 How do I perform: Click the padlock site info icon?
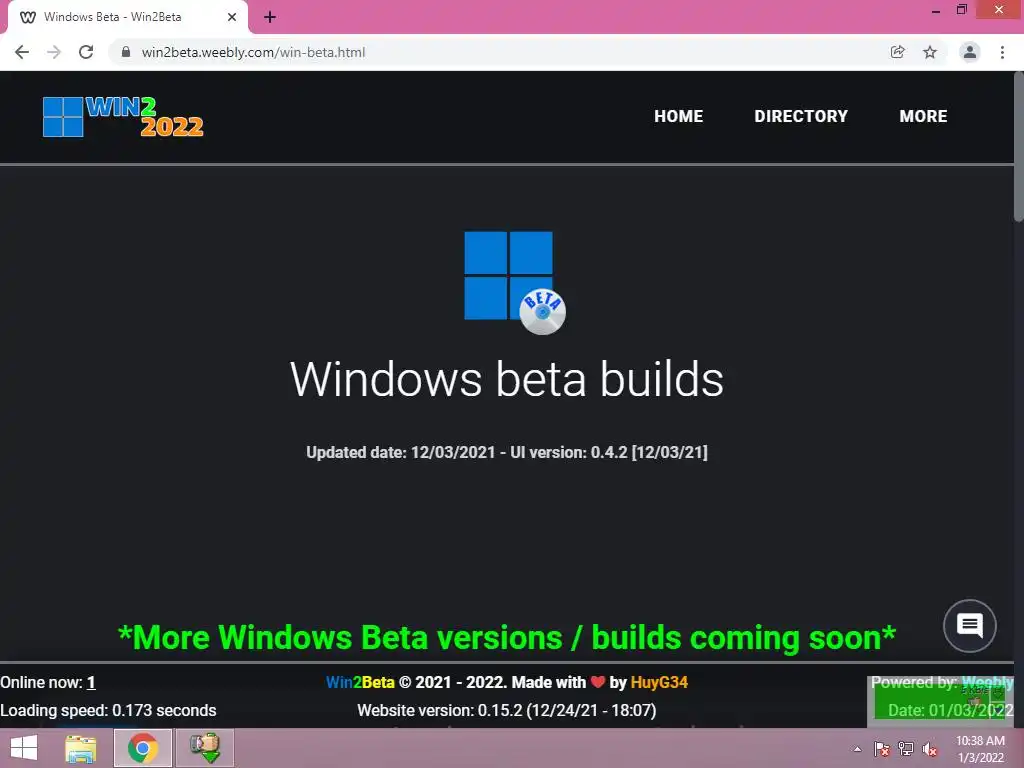(126, 52)
